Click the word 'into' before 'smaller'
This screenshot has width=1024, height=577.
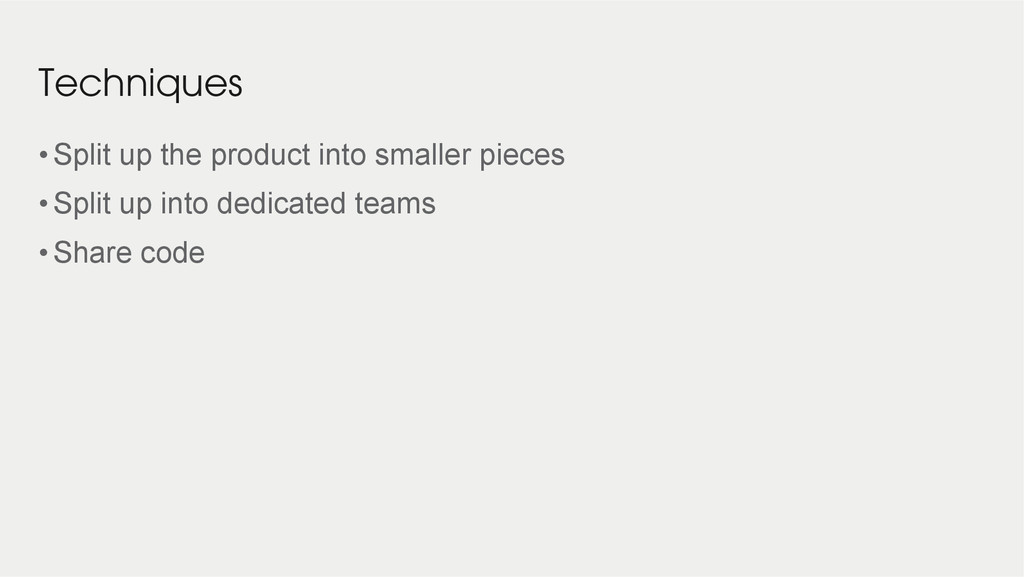click(342, 155)
